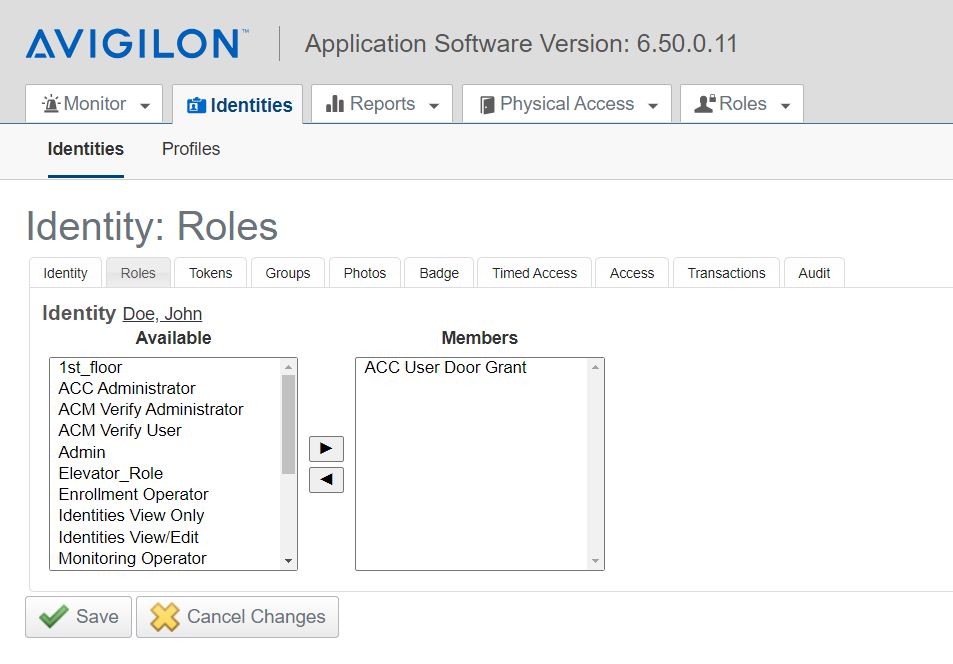Click the Physical Access door icon

pos(487,105)
